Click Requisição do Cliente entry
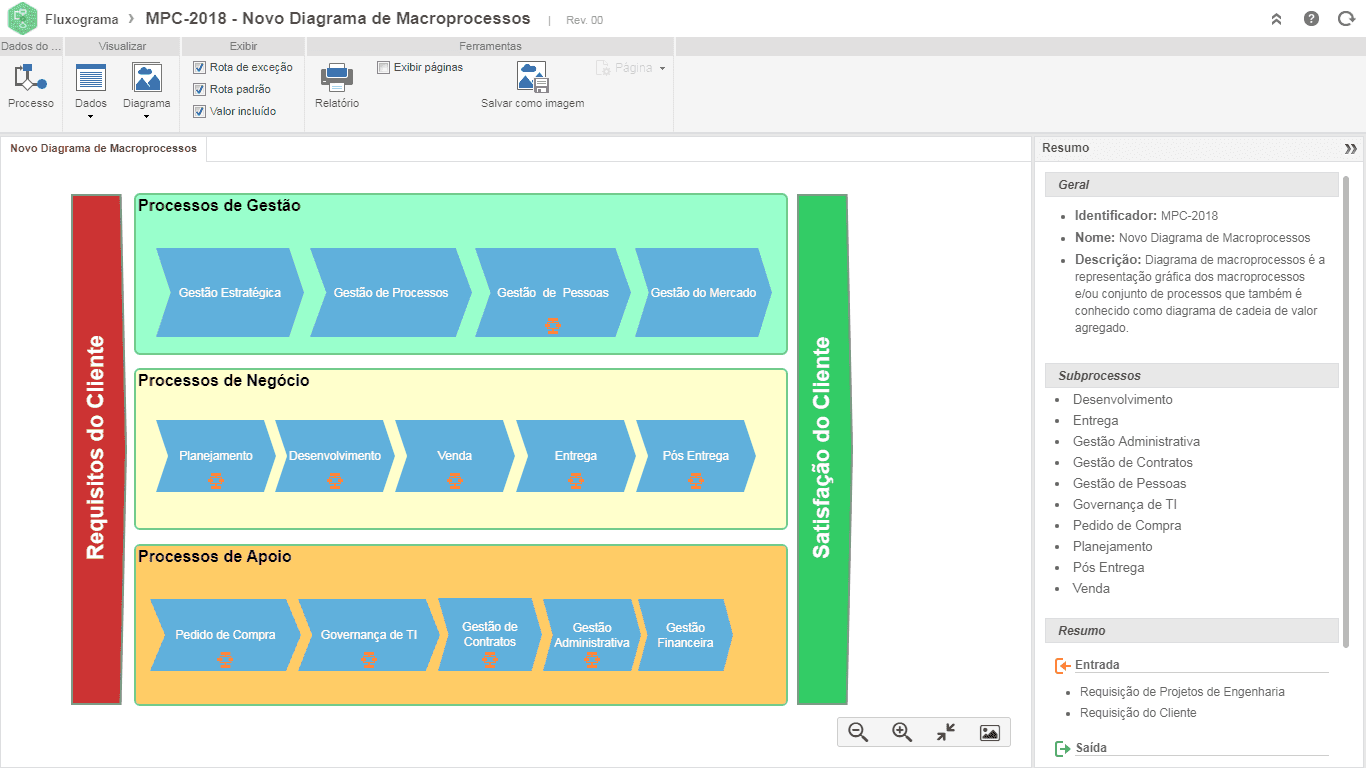 click(x=1138, y=713)
